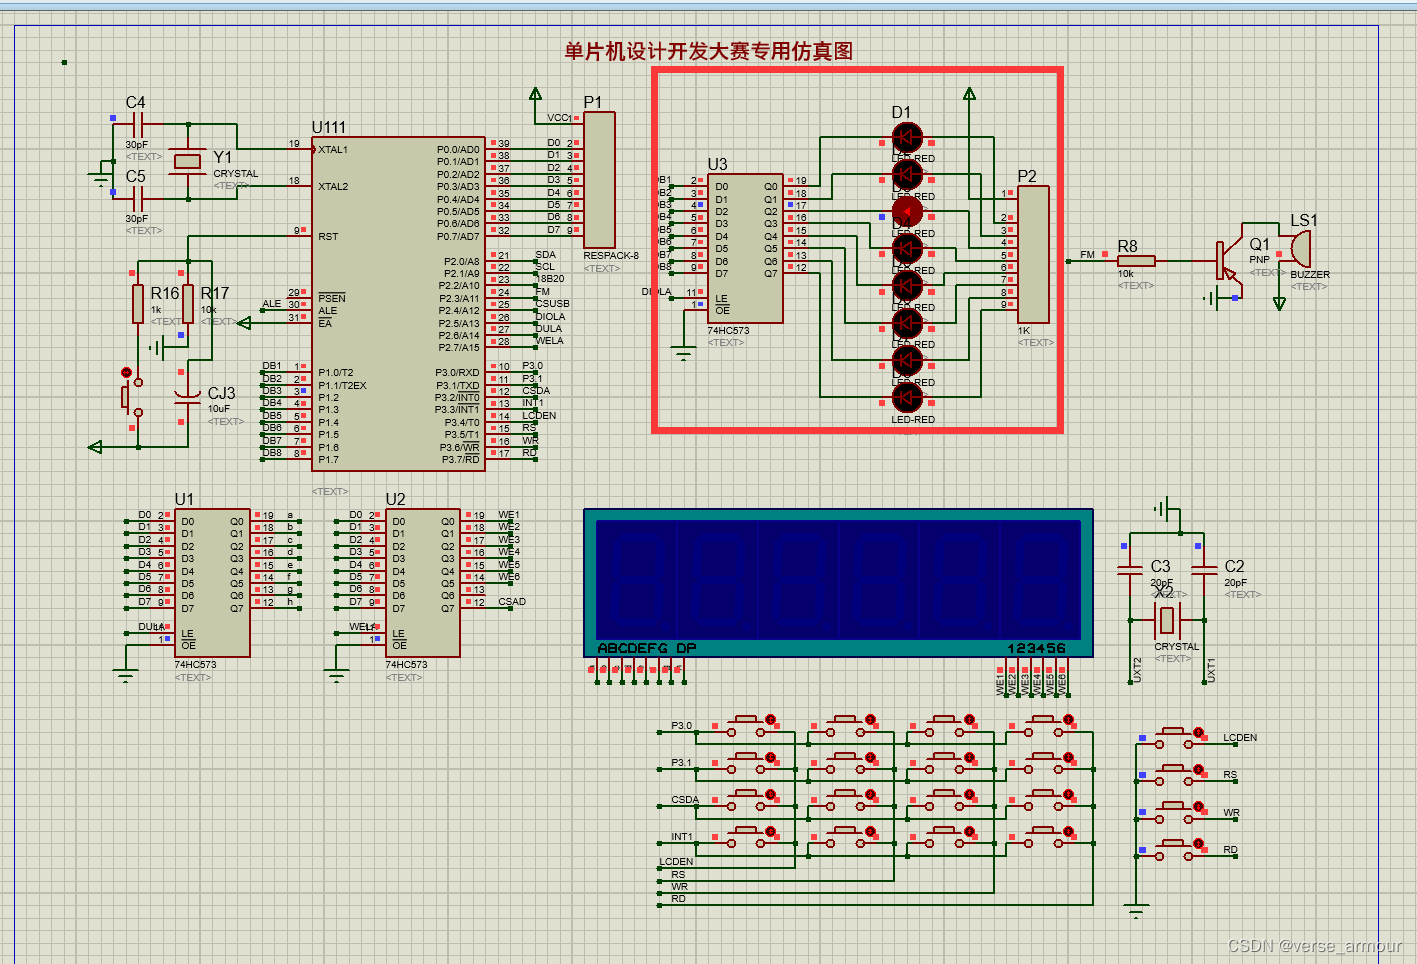Click the P3.7/RD pin label

pyautogui.click(x=461, y=460)
